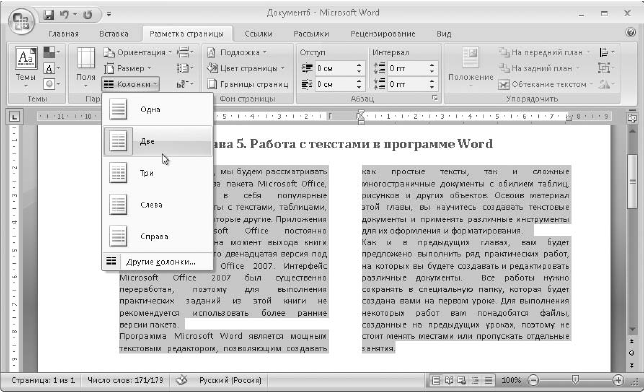Click the Границы страниц button
644x392 pixels.
(248, 84)
